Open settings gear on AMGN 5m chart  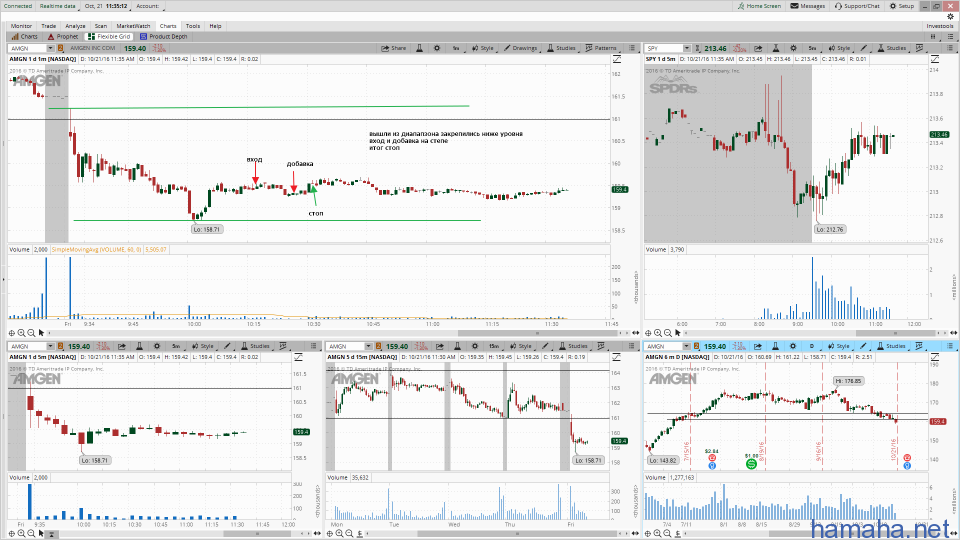[157, 346]
